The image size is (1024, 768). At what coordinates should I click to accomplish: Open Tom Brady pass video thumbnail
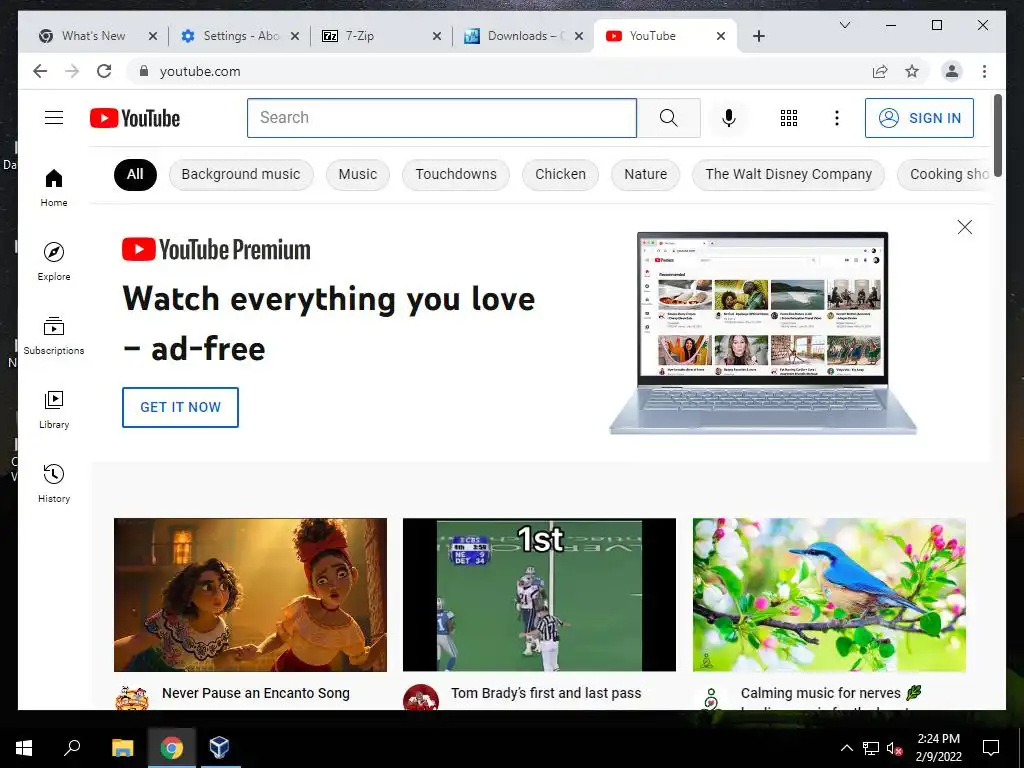(x=539, y=594)
